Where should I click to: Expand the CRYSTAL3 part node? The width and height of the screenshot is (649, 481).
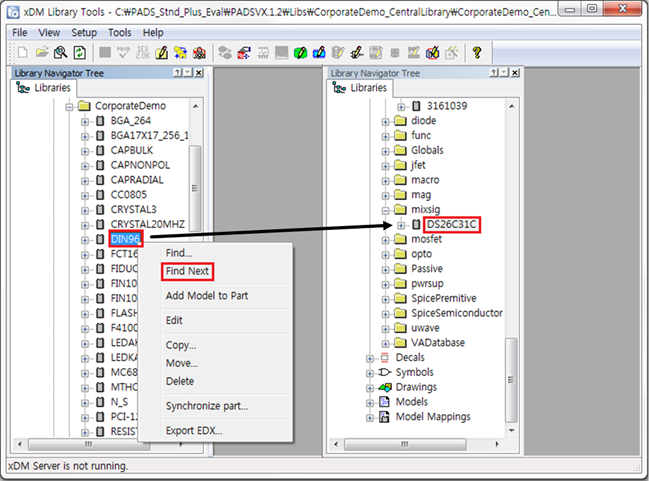click(85, 210)
